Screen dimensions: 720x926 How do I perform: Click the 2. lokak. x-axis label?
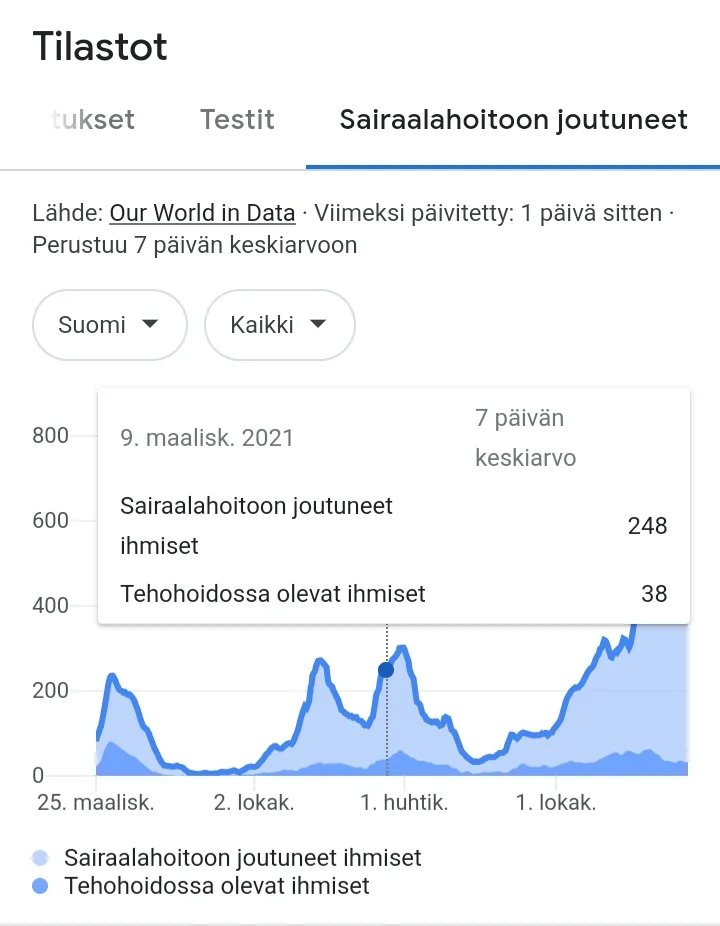coord(254,803)
